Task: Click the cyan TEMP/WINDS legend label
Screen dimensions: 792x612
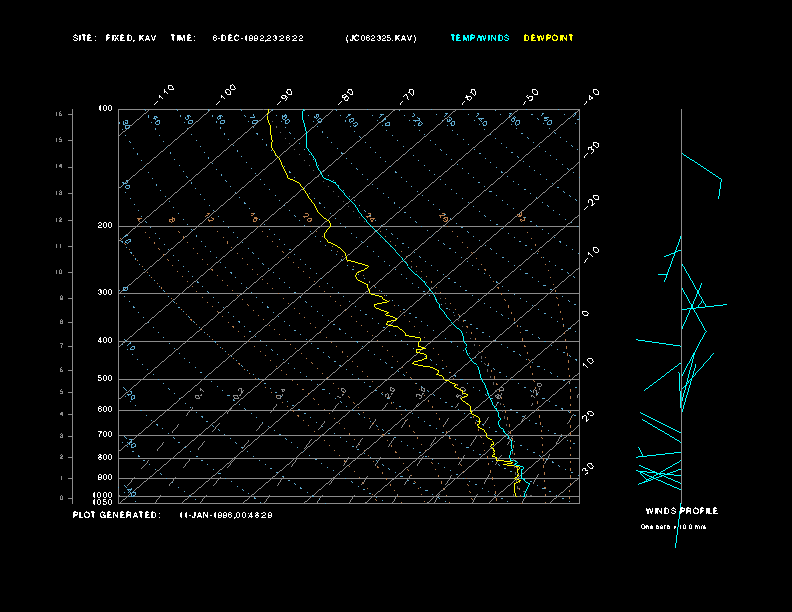Action: coord(480,38)
